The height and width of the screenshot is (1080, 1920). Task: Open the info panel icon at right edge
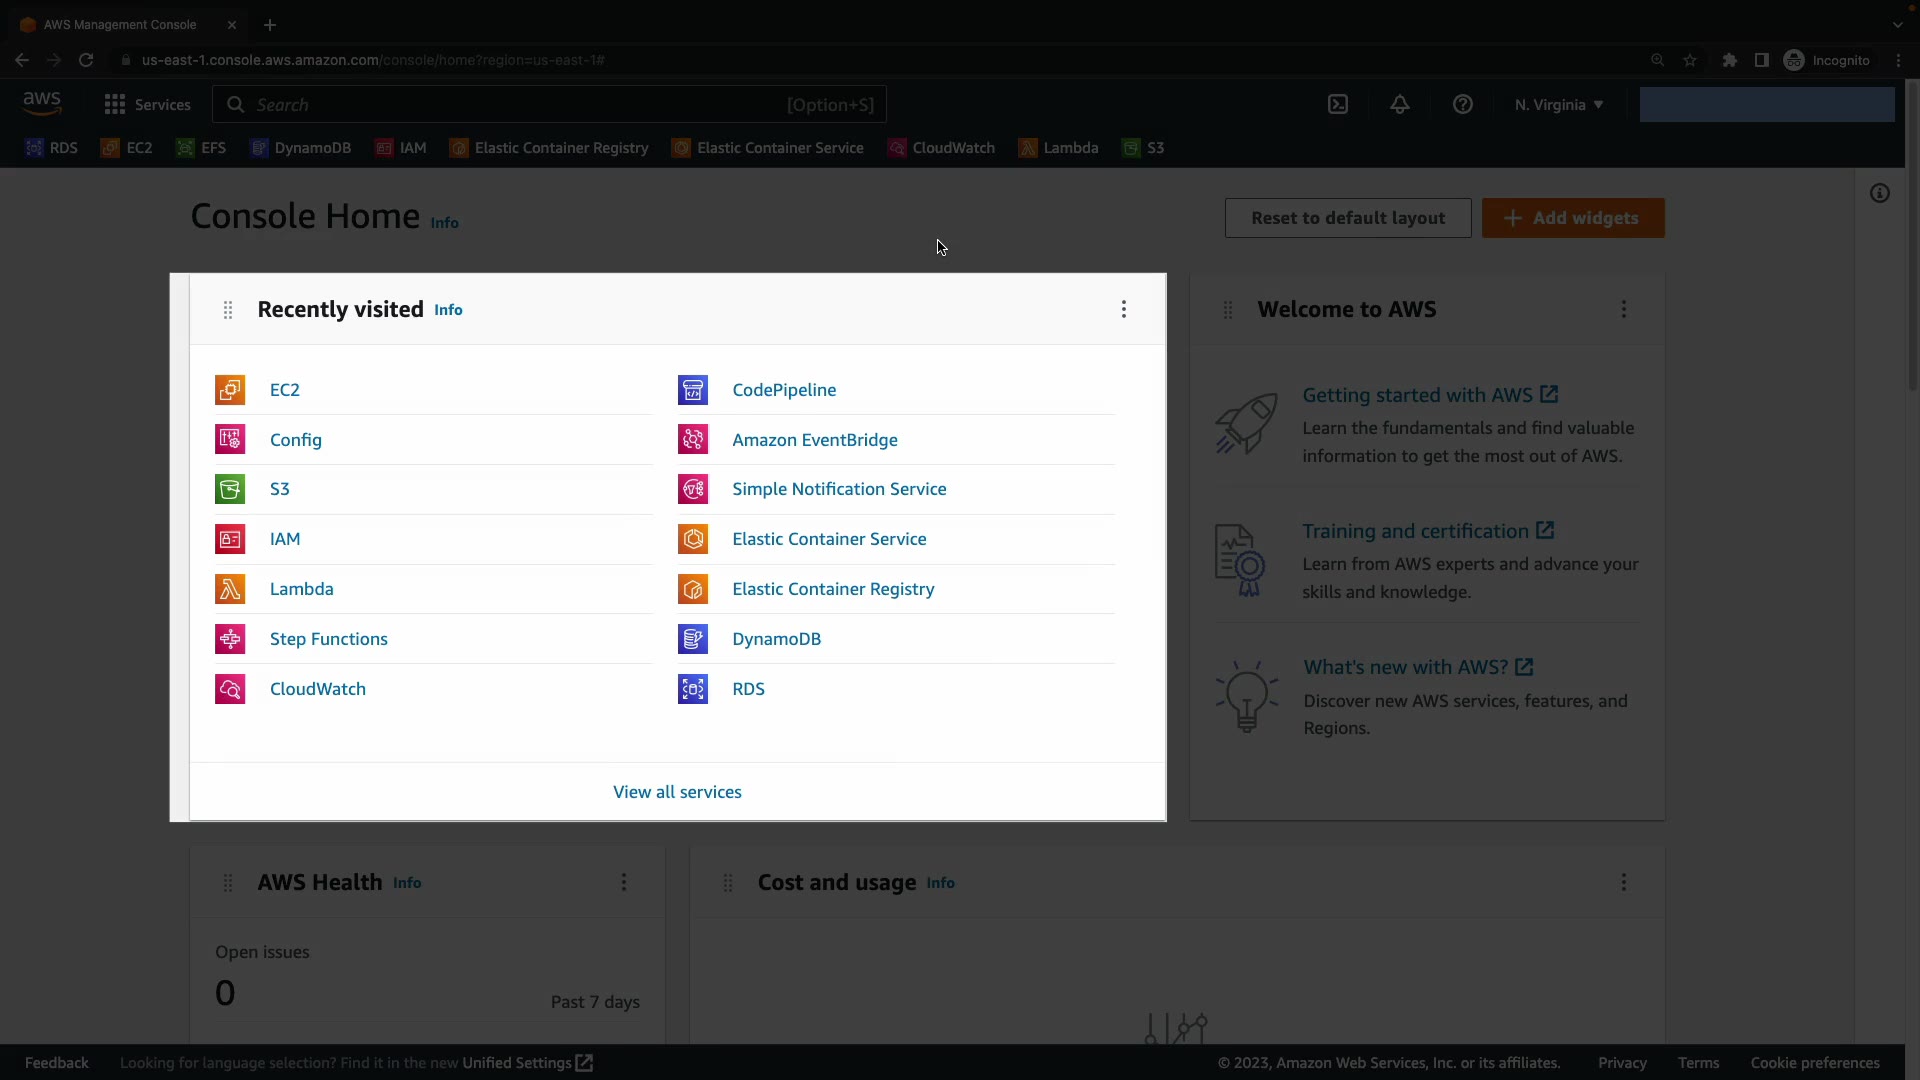tap(1880, 194)
